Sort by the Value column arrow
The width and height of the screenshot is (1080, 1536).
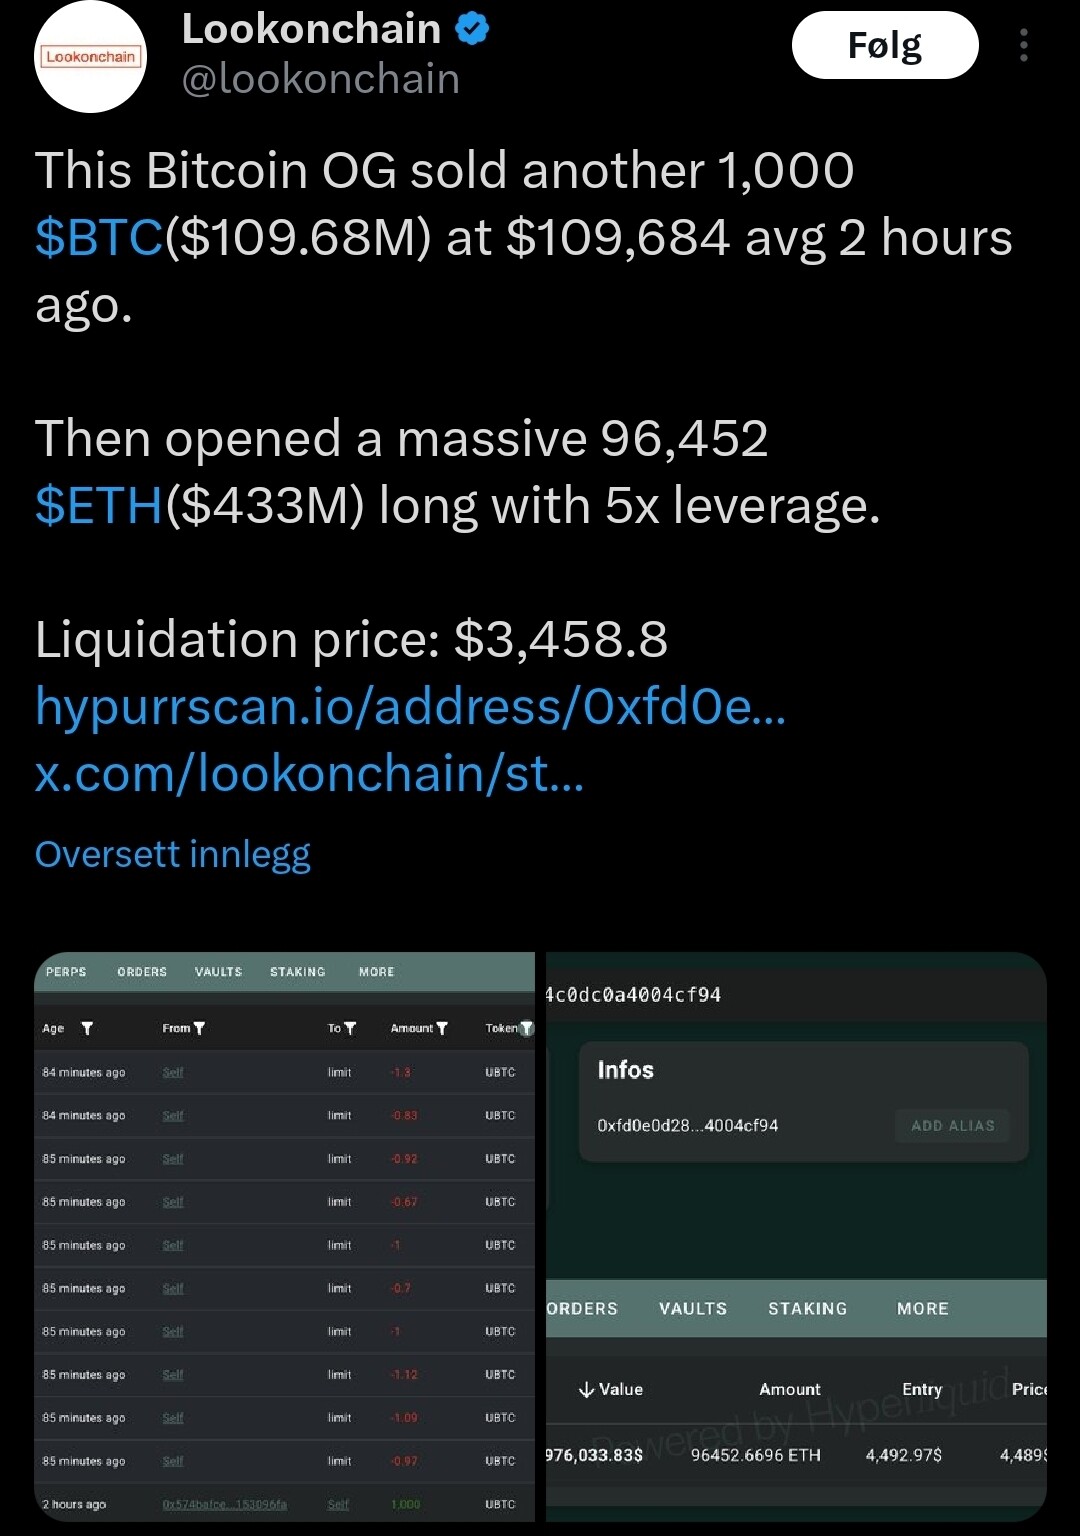(587, 1389)
